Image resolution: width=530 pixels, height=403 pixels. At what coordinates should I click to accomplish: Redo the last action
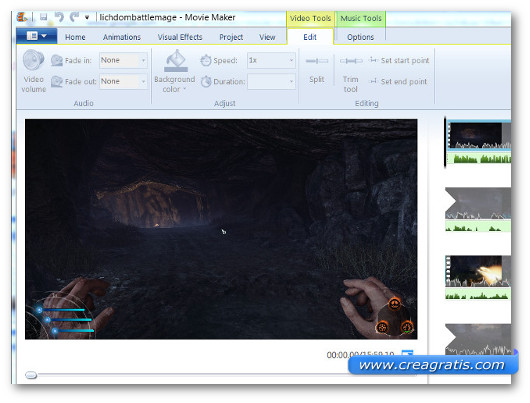74,17
